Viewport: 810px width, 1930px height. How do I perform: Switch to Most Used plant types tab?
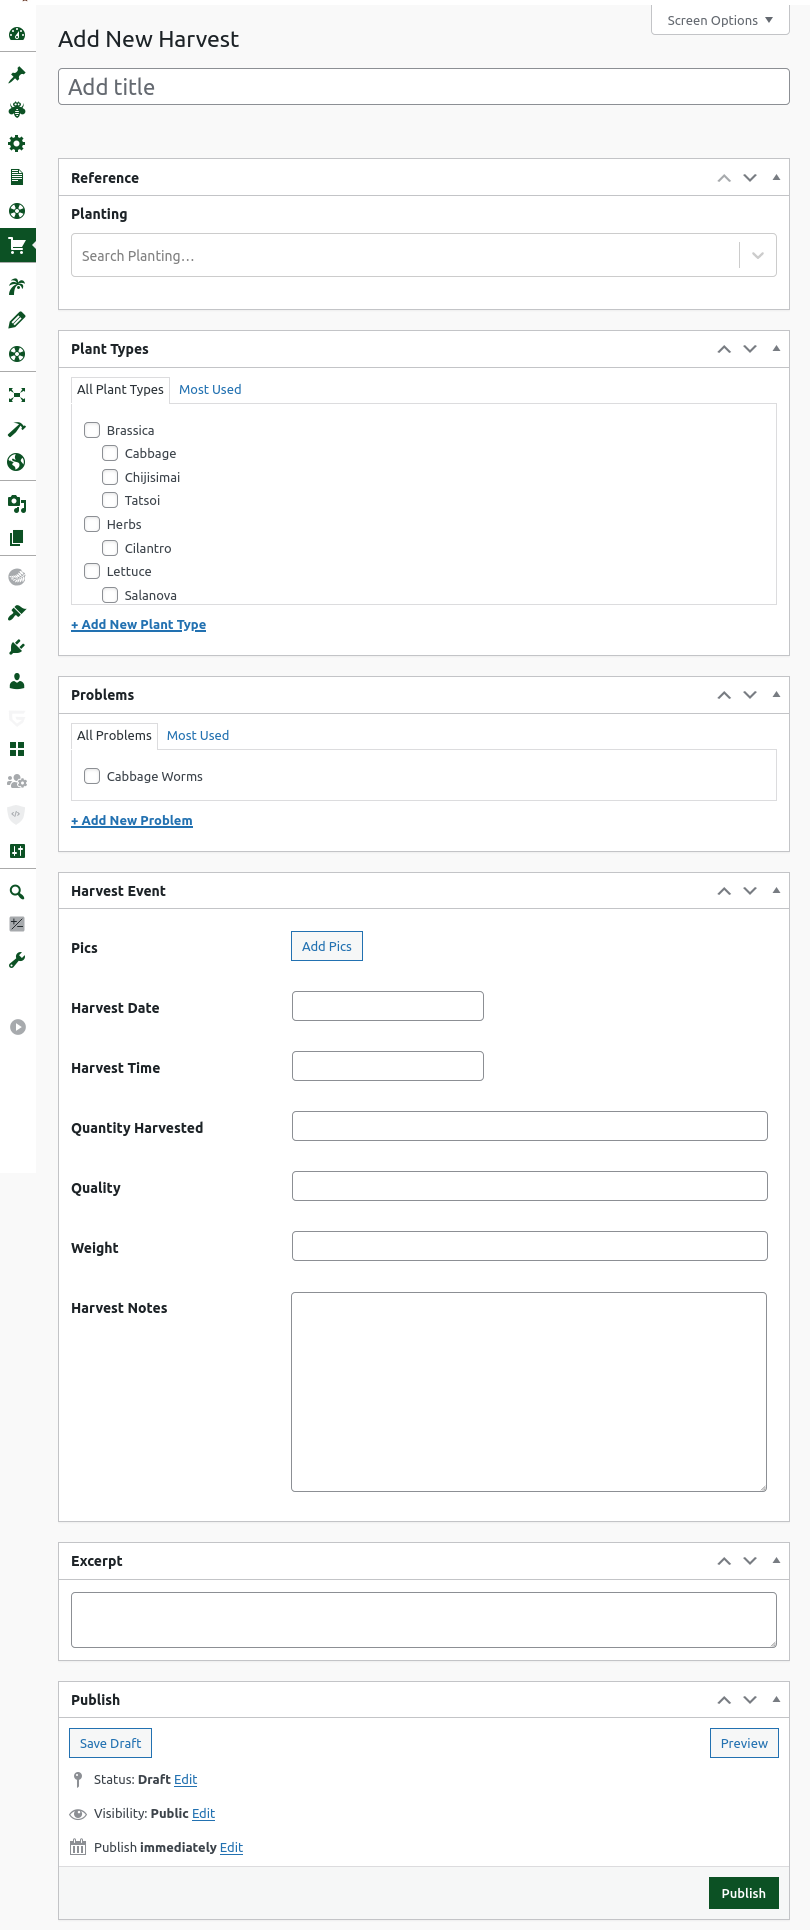(210, 390)
